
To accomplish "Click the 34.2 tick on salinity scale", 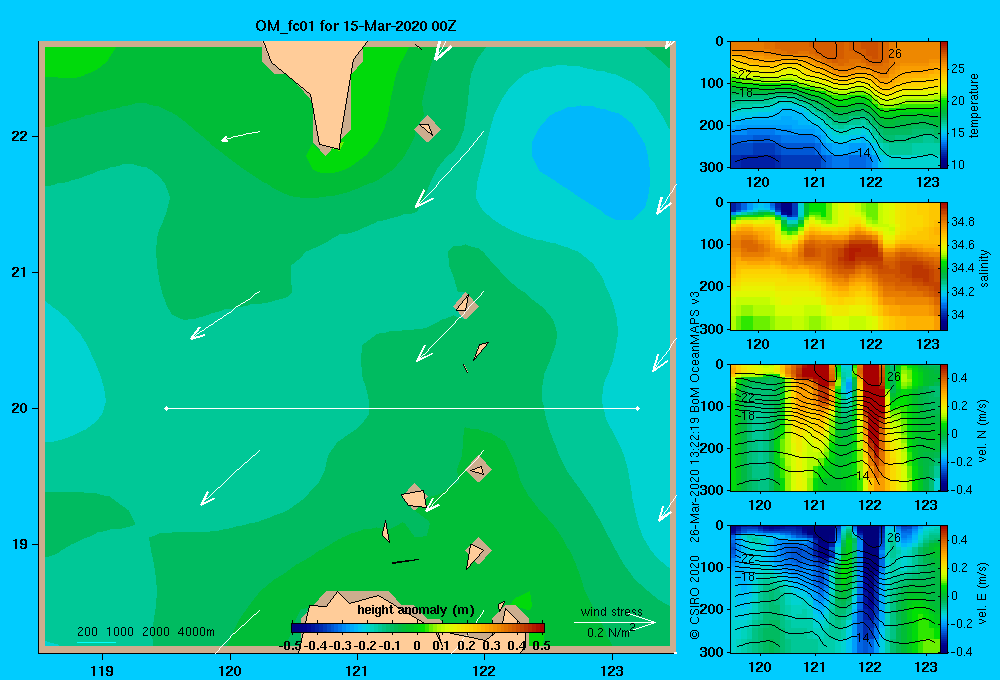I will click(x=962, y=292).
